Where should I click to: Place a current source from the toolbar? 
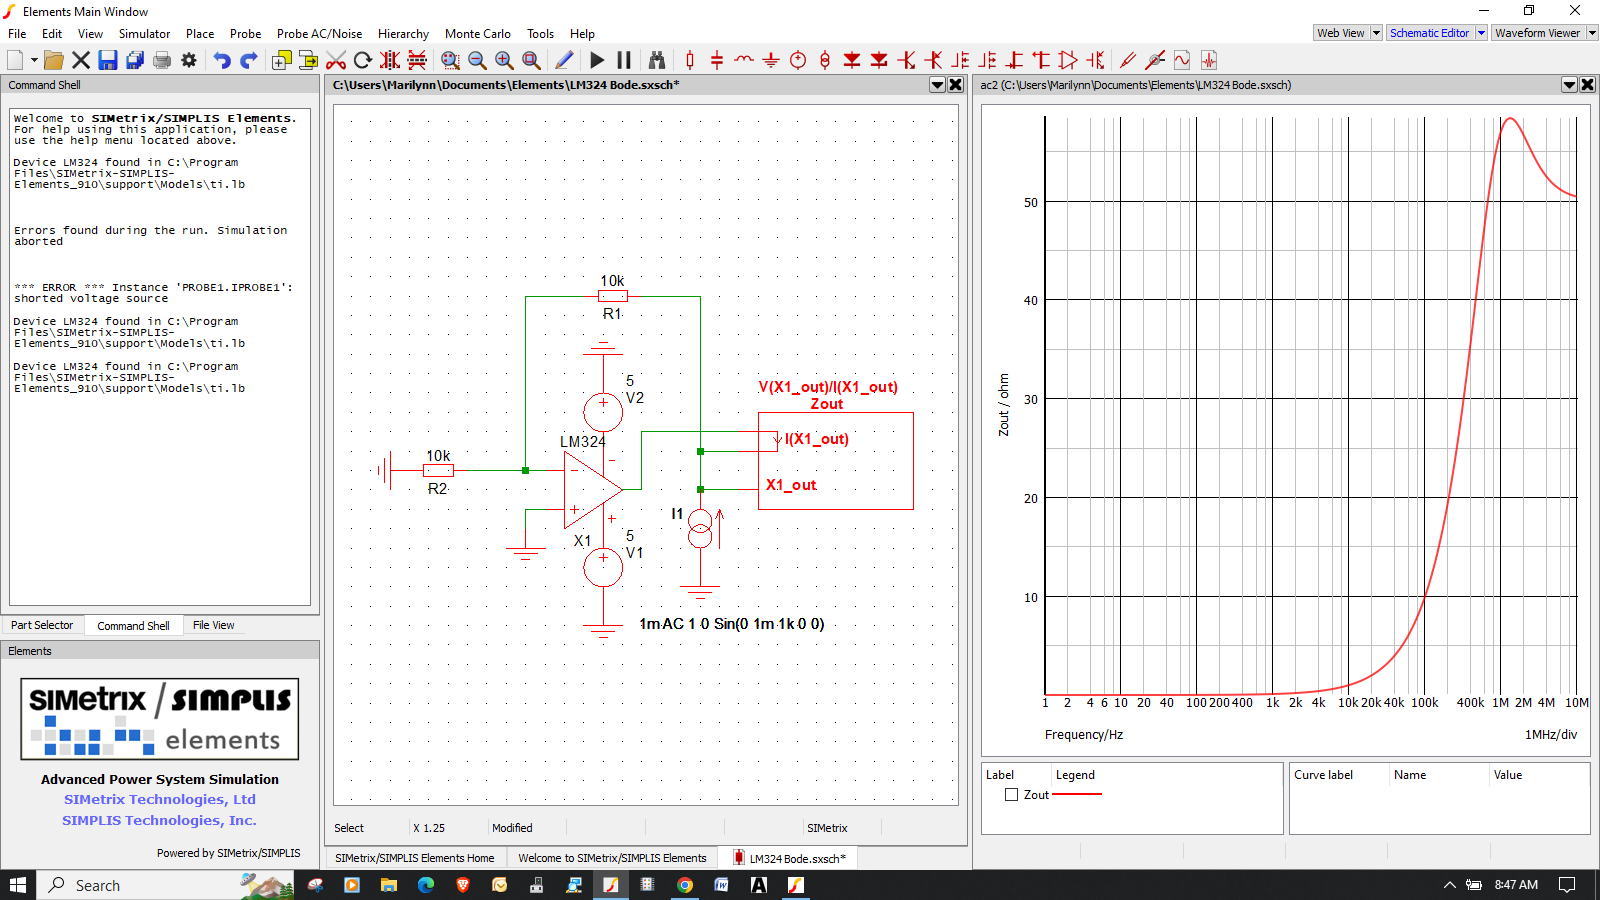pos(825,60)
